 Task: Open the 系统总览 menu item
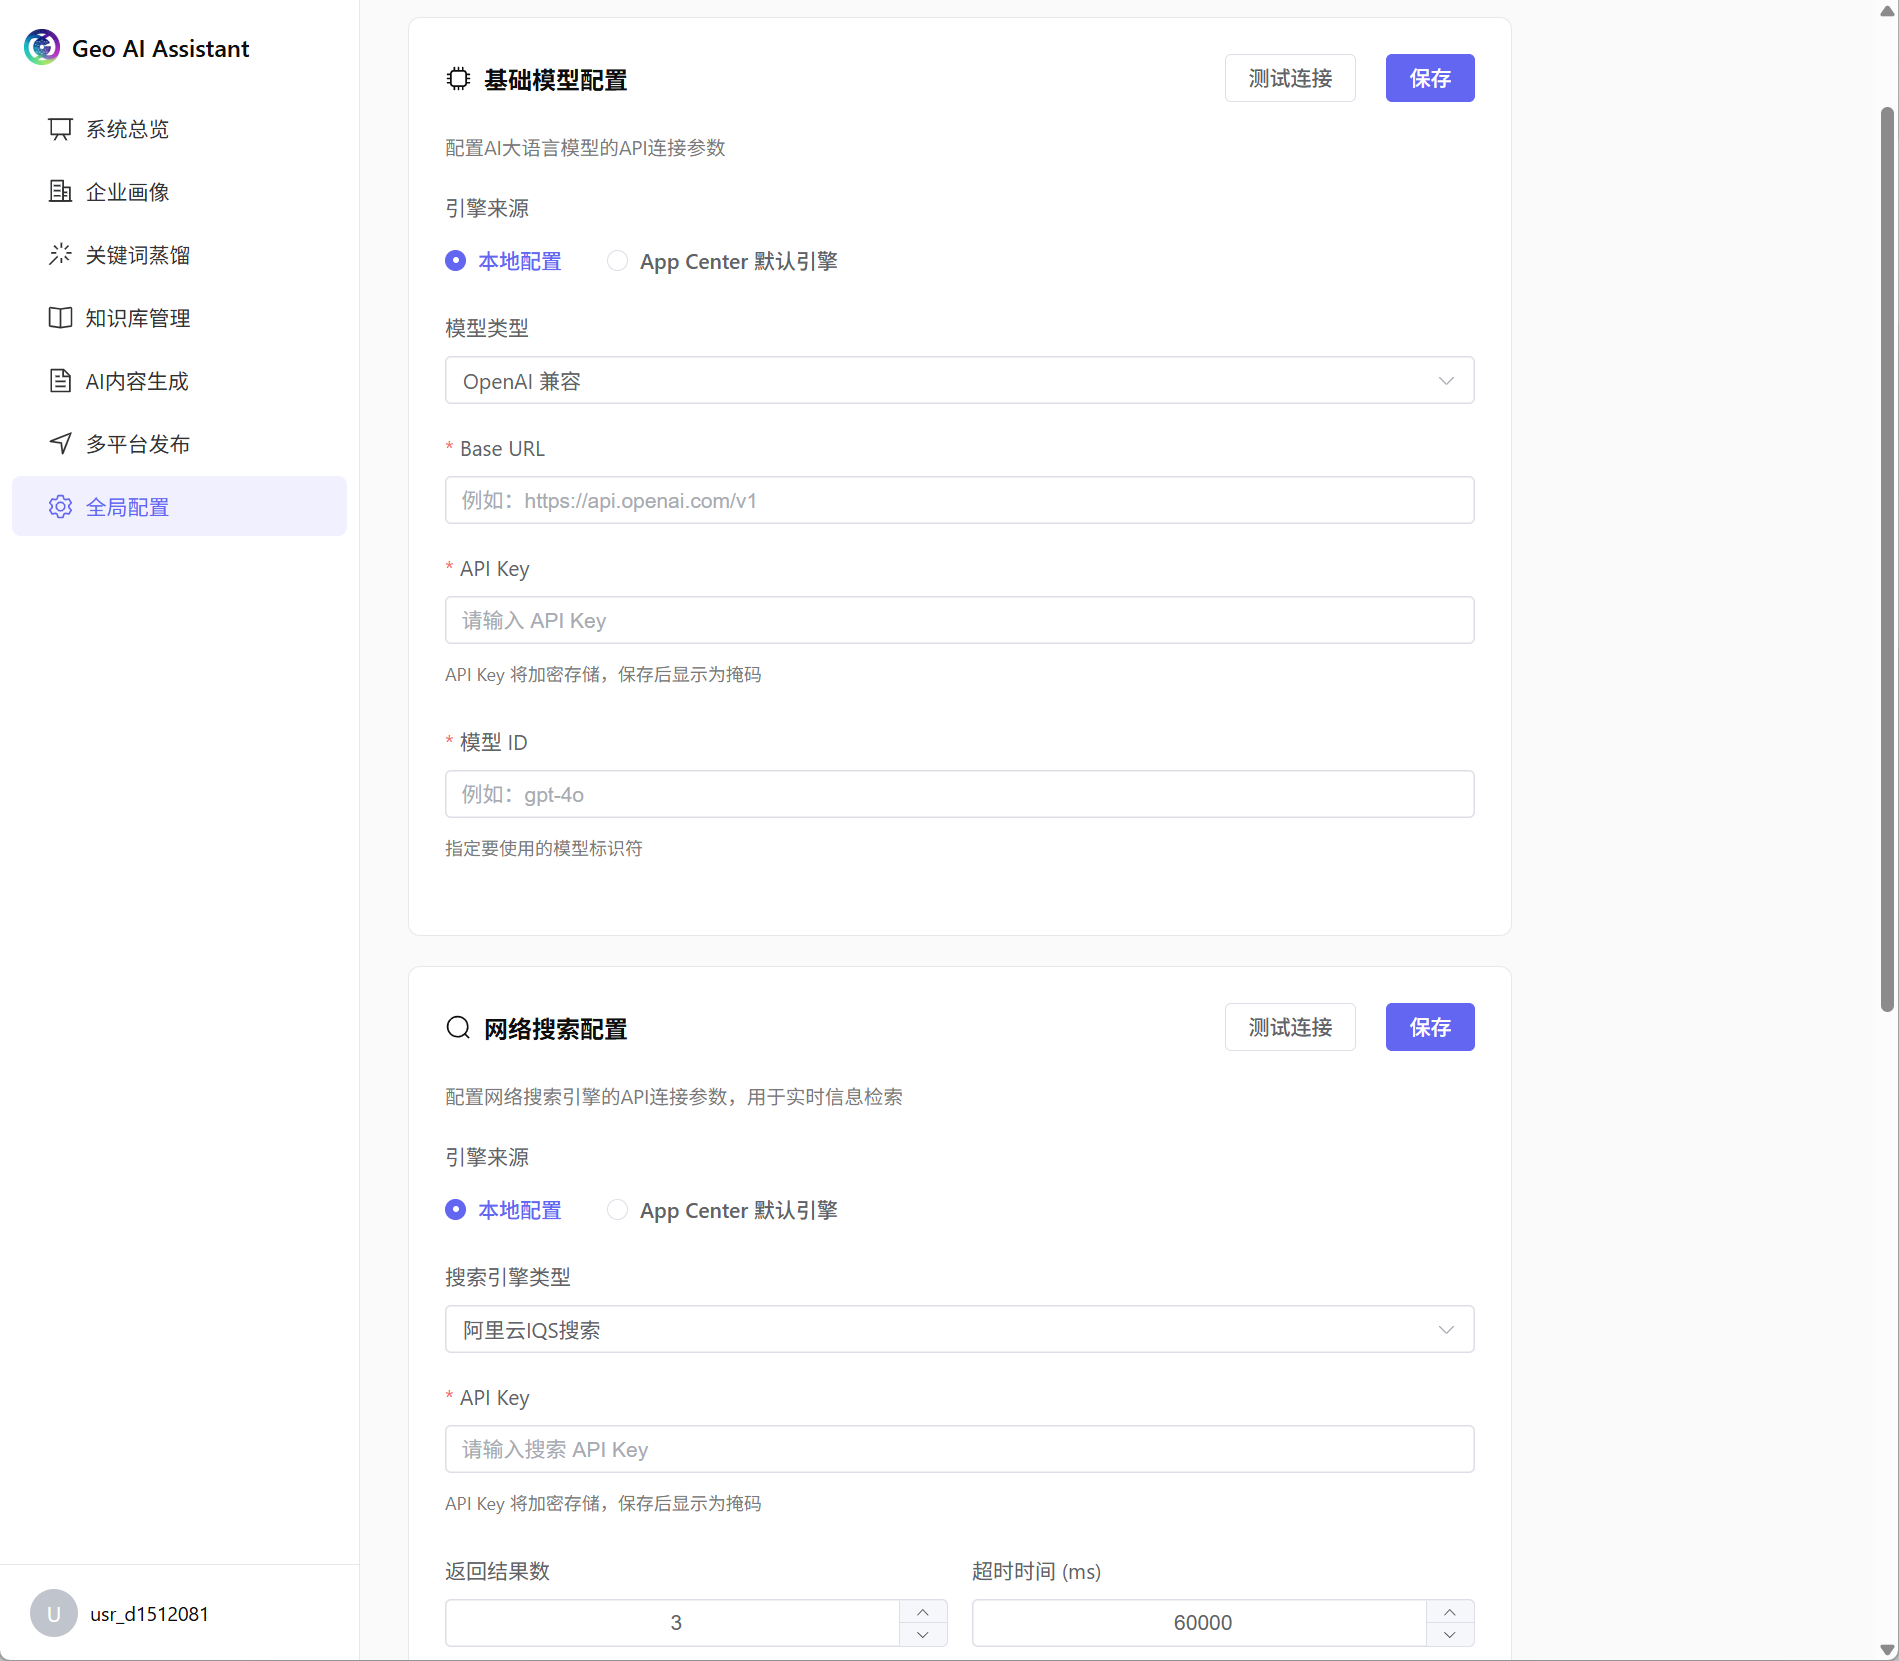(x=179, y=129)
